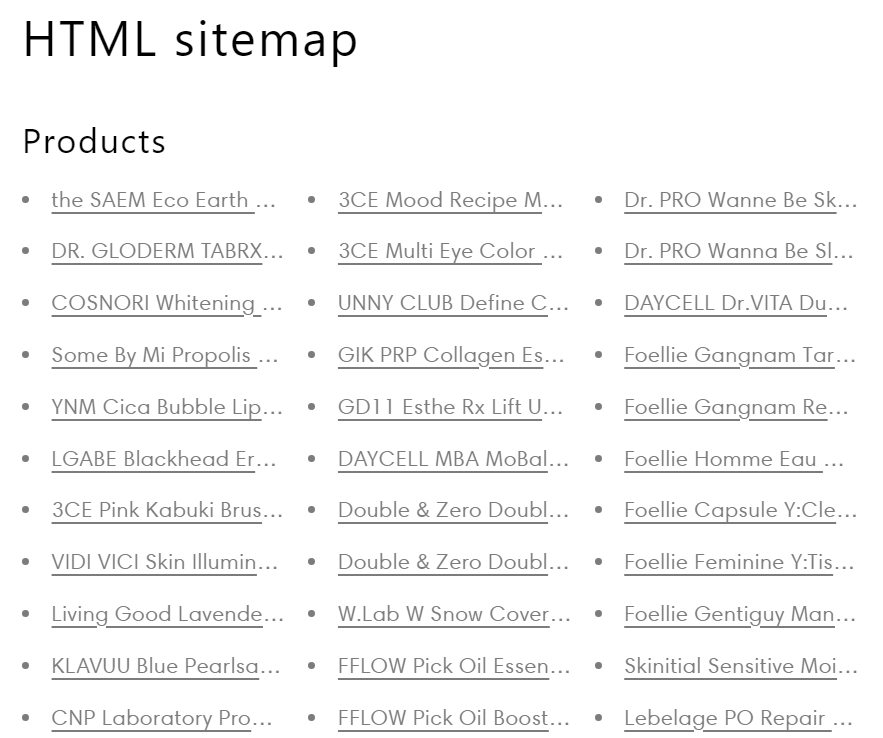Viewport: 883px width, 738px height.
Task: Select UNNY CLUB Define link
Action: (x=453, y=303)
